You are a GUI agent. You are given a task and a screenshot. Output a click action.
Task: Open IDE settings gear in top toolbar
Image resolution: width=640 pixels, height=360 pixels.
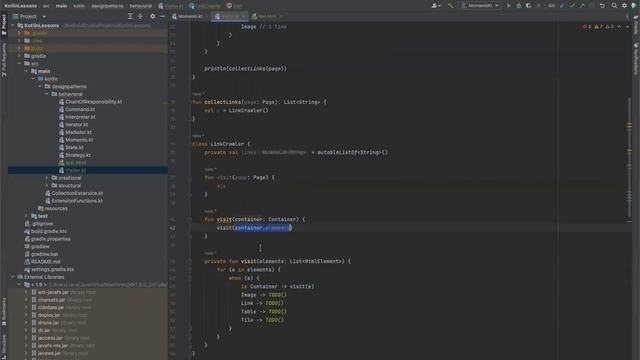pos(624,6)
